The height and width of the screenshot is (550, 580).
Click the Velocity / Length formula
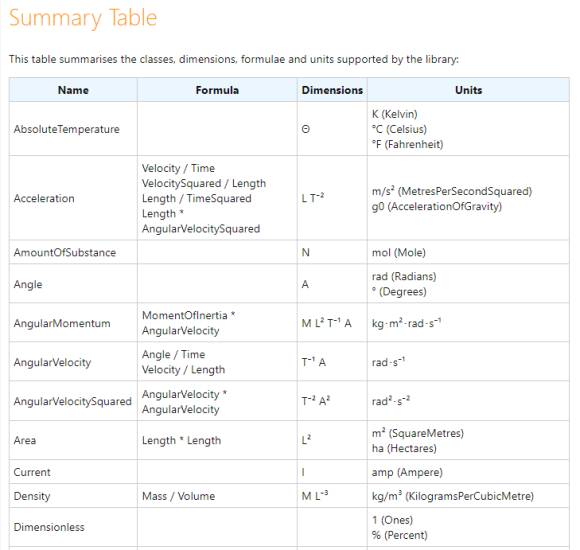(x=183, y=370)
